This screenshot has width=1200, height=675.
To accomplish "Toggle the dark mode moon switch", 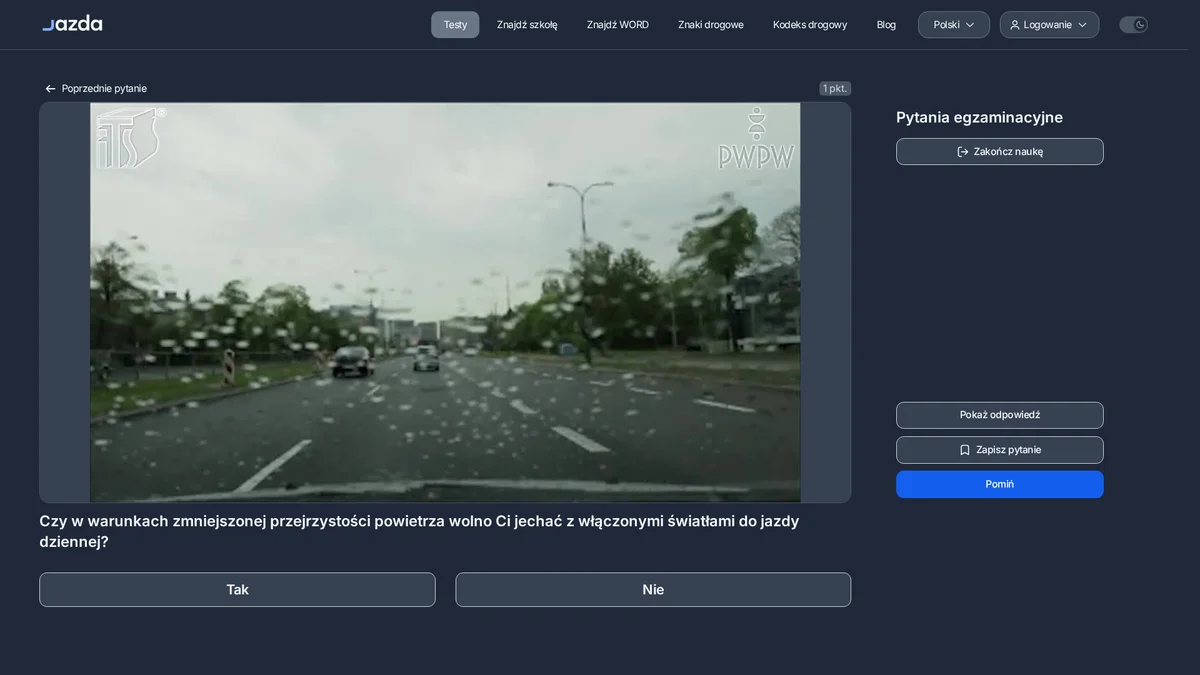I will coord(1133,25).
